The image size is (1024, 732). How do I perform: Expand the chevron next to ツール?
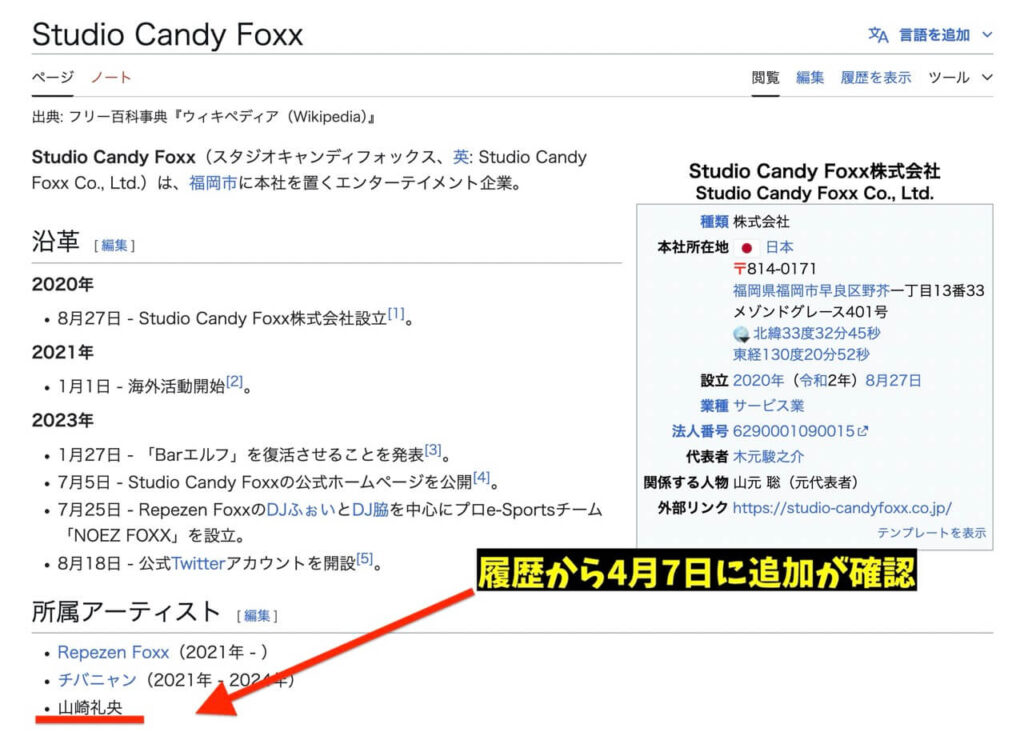[987, 78]
